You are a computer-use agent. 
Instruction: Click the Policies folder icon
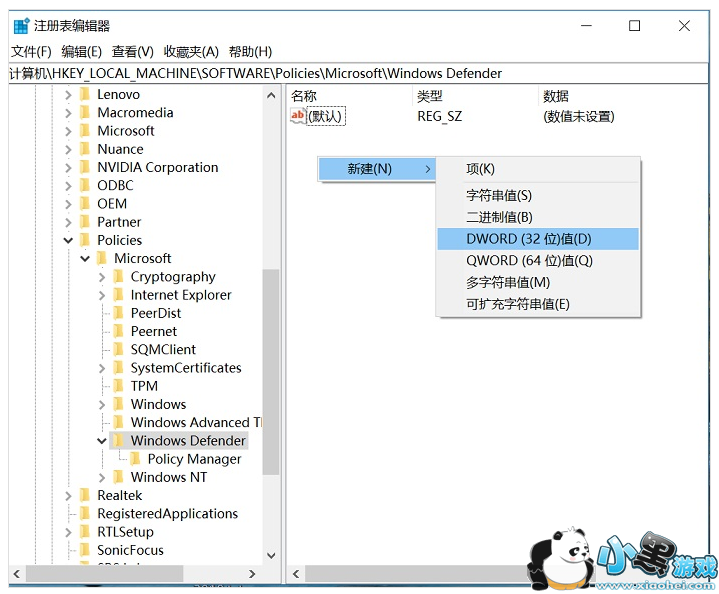coord(85,240)
